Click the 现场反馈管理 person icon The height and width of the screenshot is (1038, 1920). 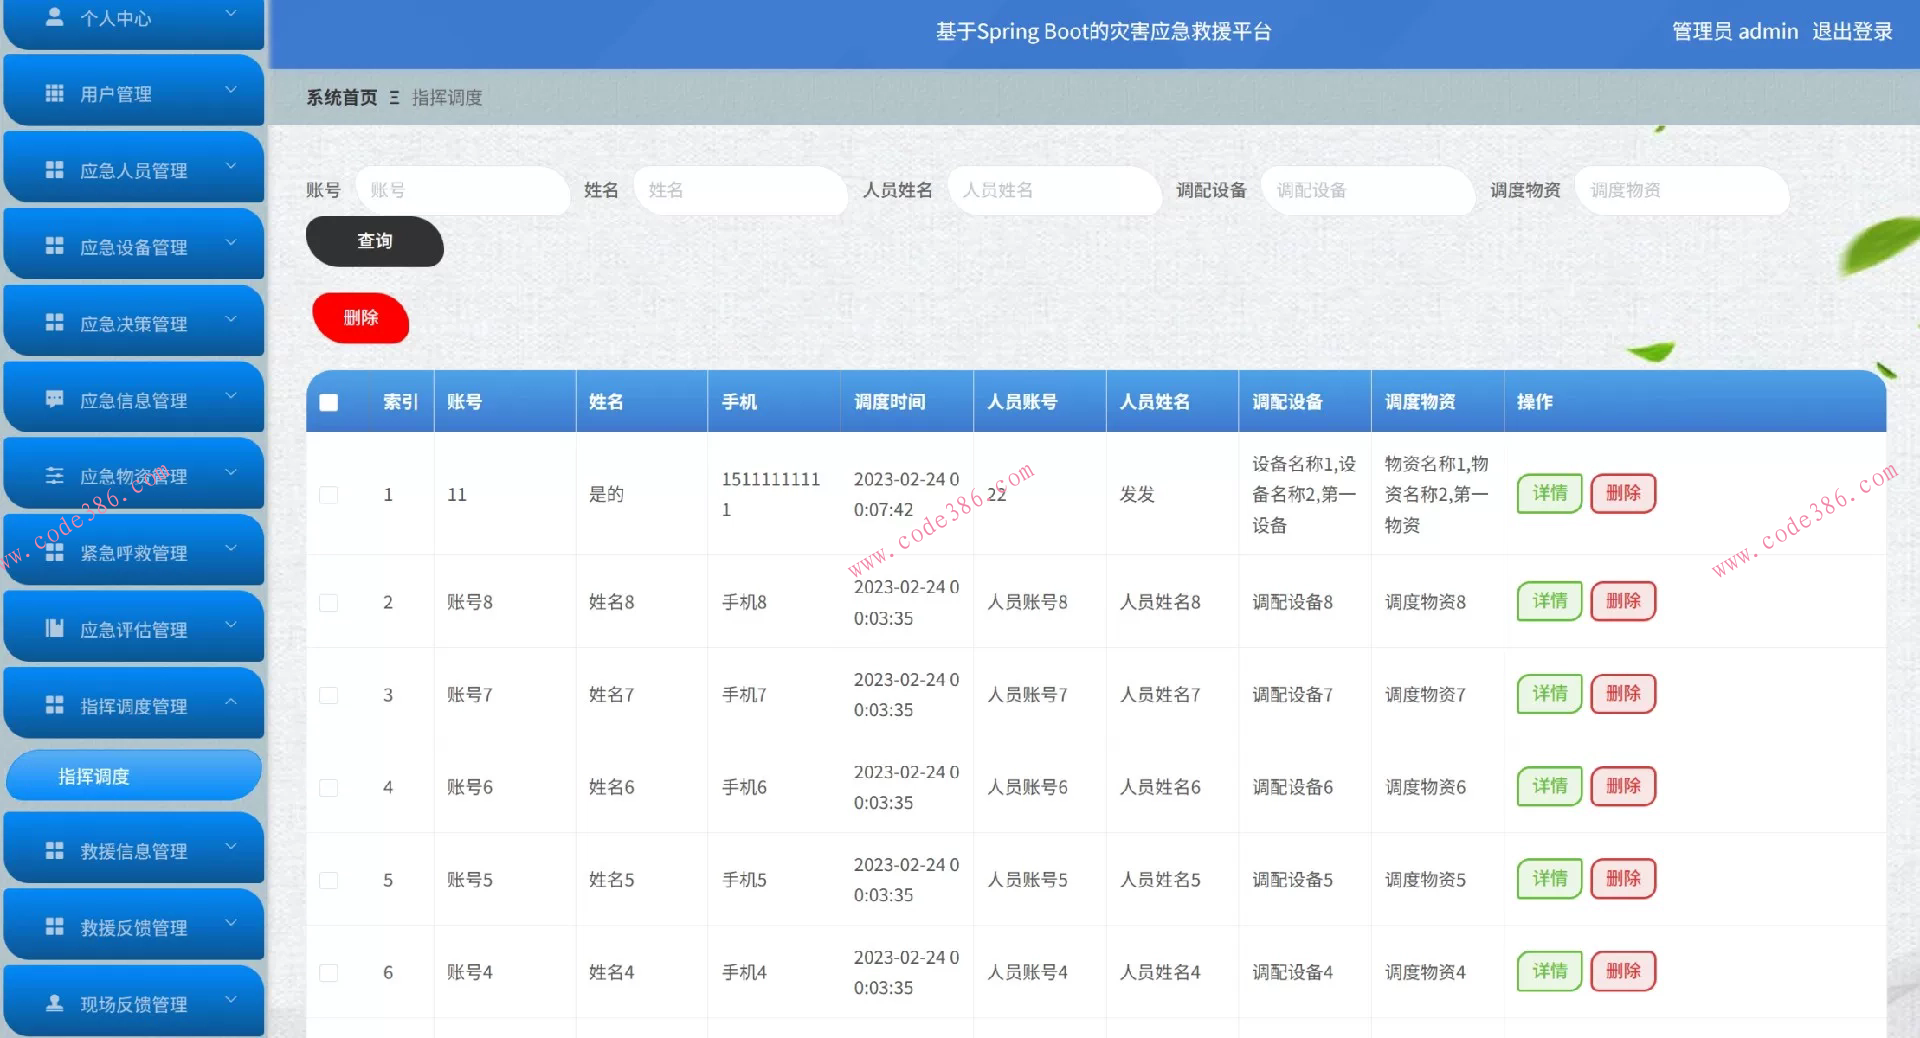[55, 1003]
